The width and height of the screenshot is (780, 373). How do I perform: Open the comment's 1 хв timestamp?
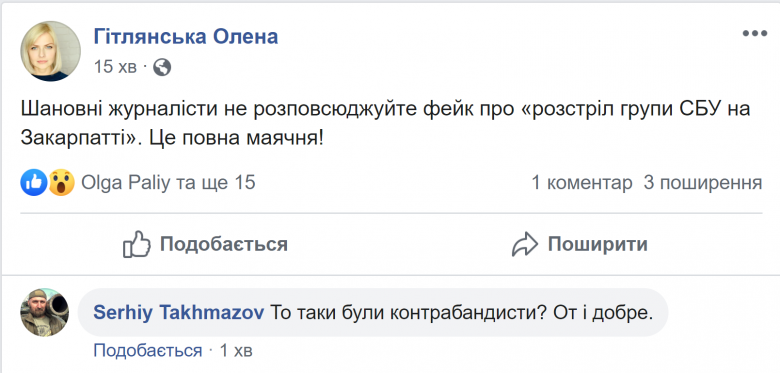(x=236, y=351)
